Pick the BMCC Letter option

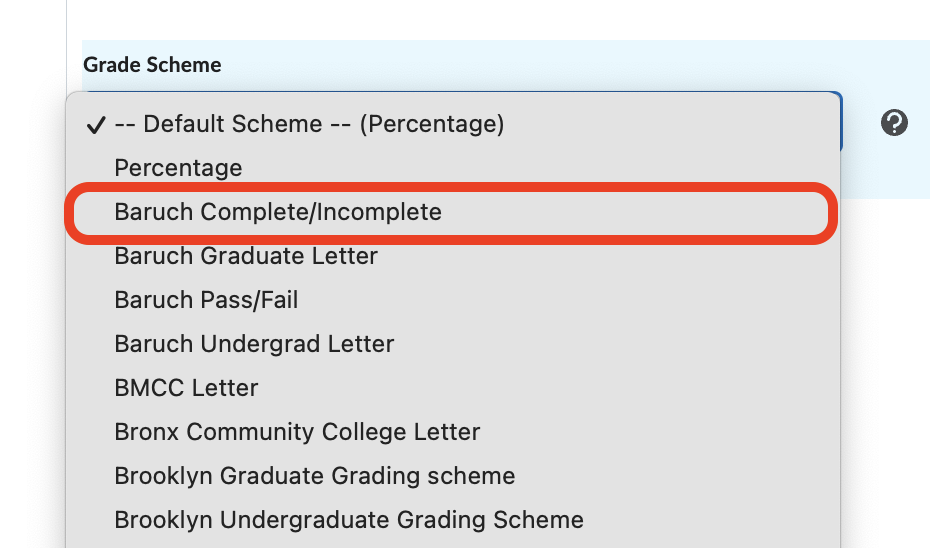click(x=186, y=388)
